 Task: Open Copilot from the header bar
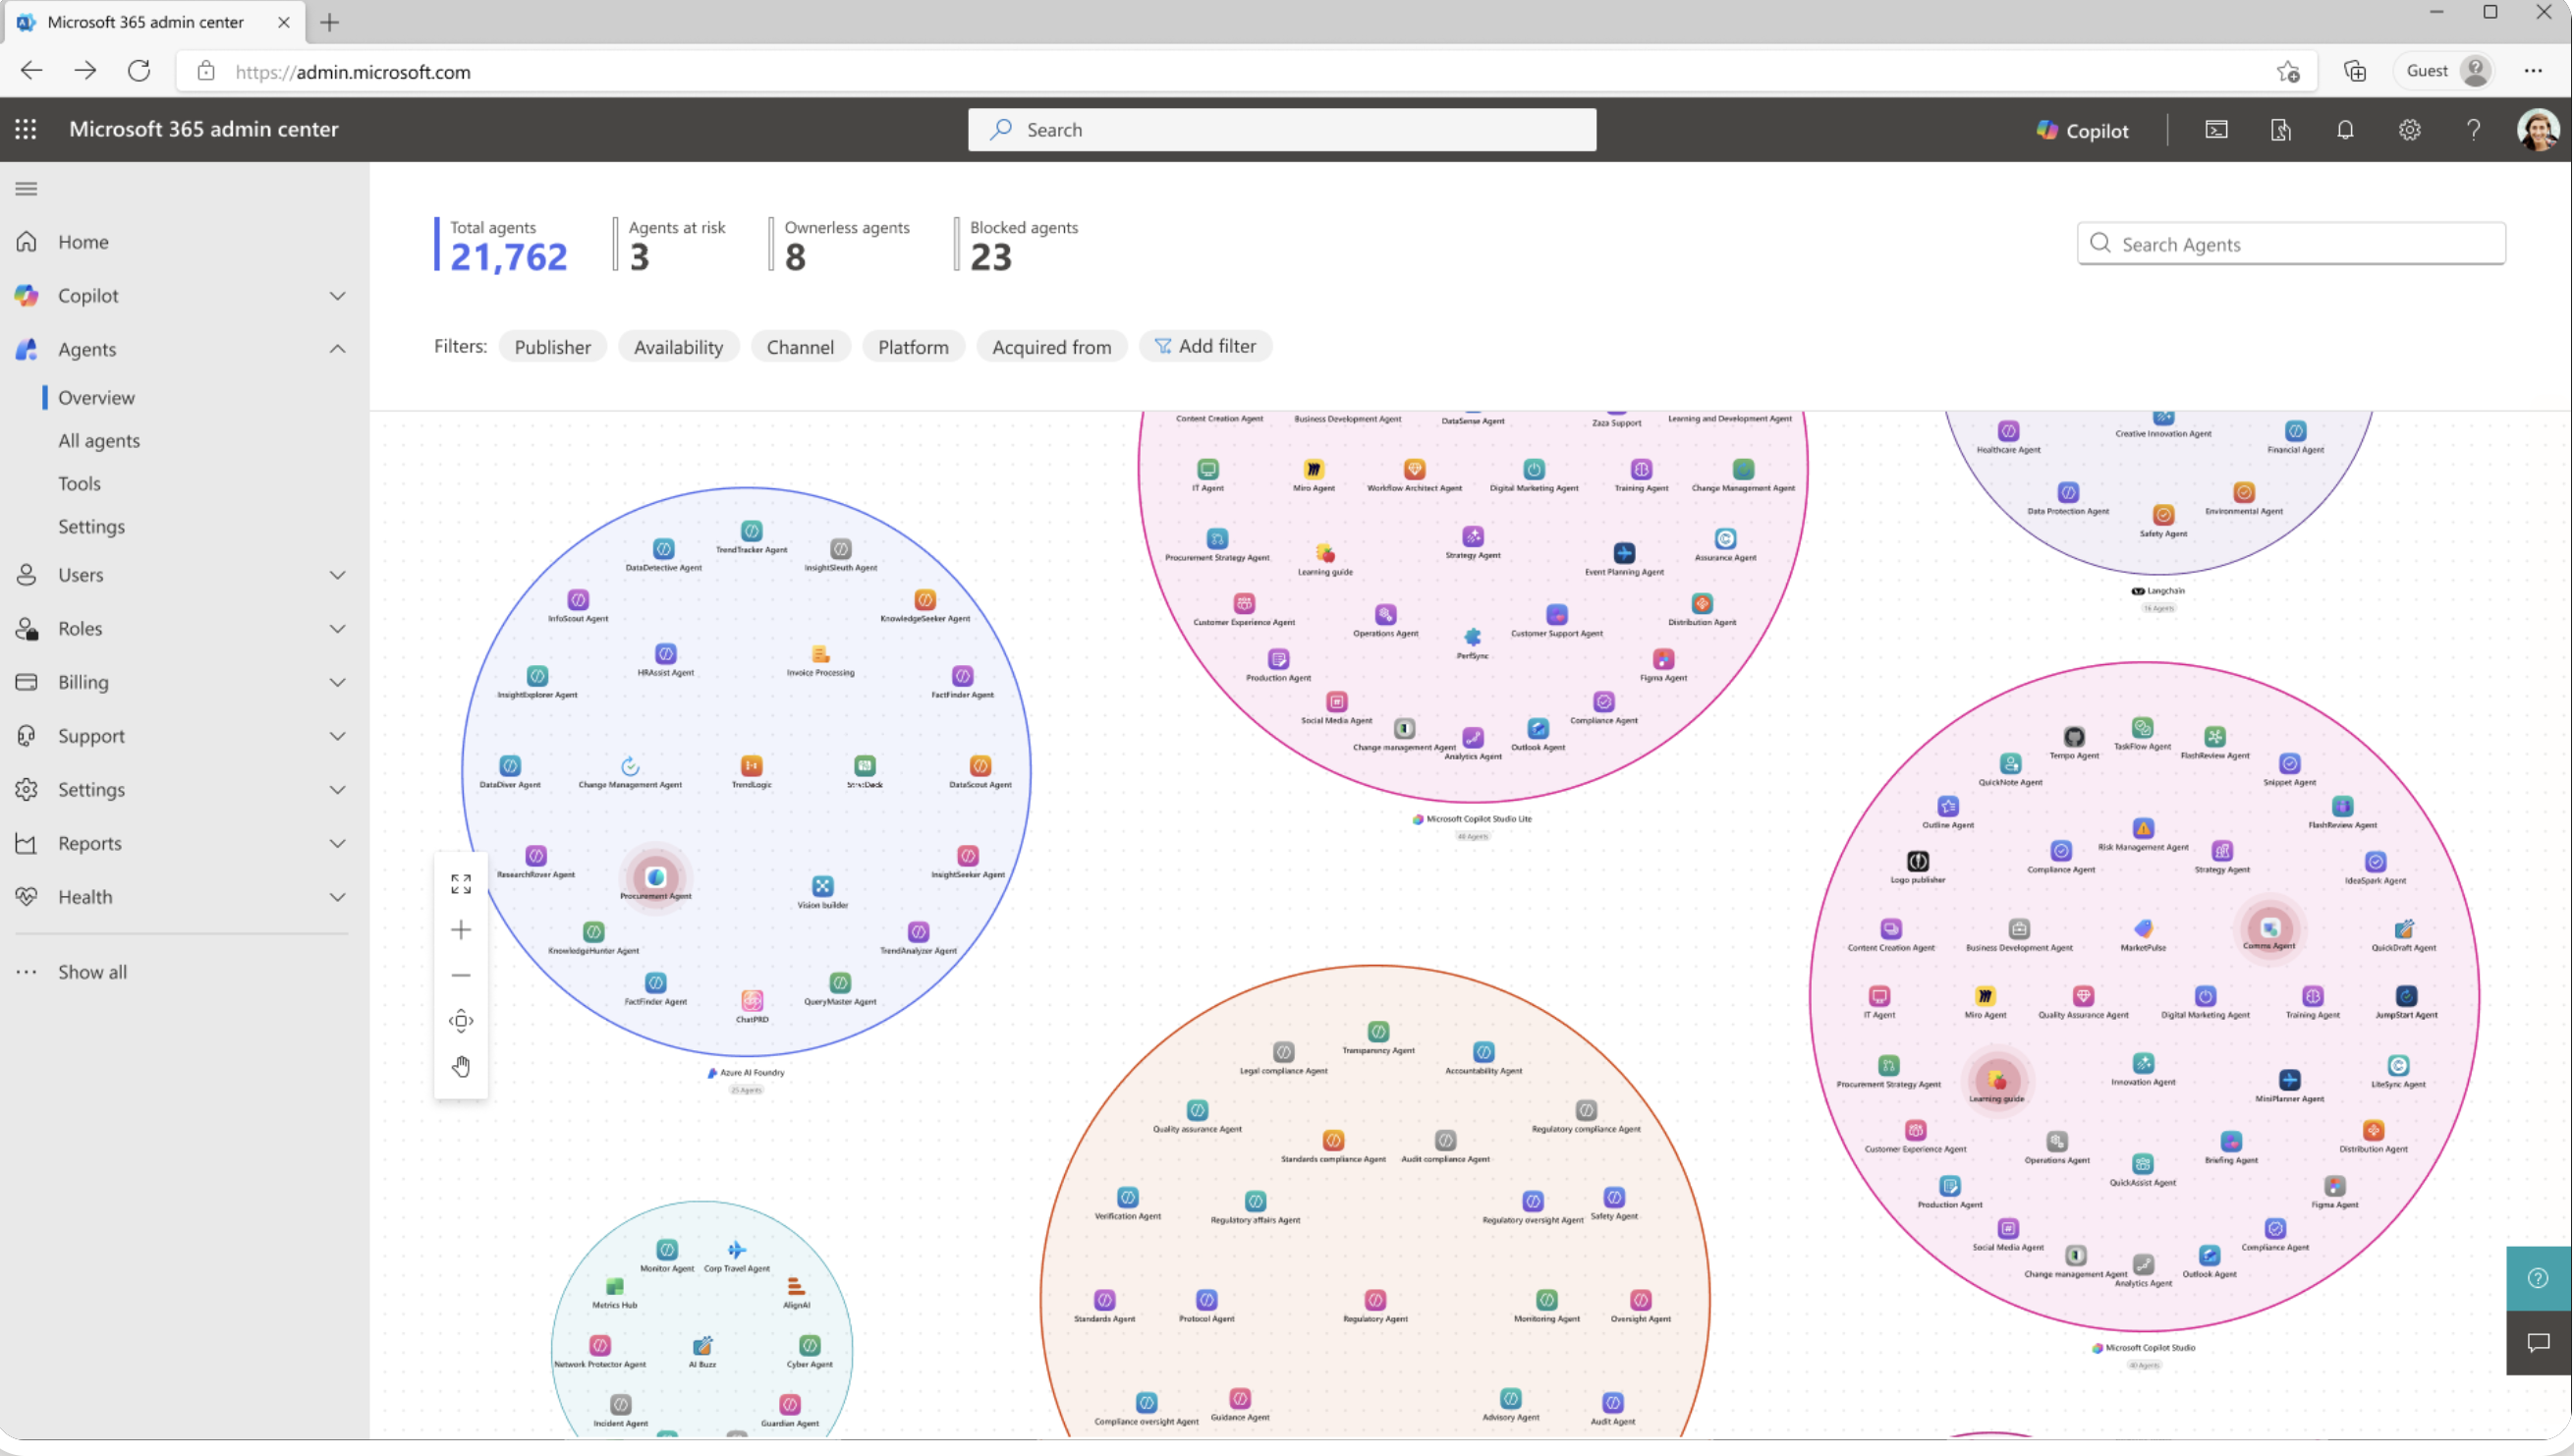click(x=2083, y=130)
